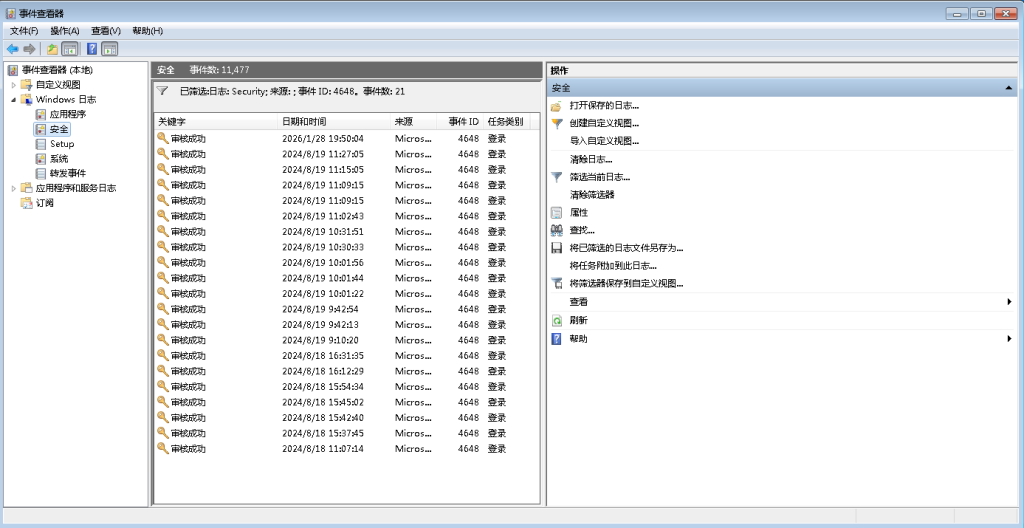Viewport: 1024px width, 528px height.
Task: Open the 查看(V) menu
Action: click(x=106, y=31)
